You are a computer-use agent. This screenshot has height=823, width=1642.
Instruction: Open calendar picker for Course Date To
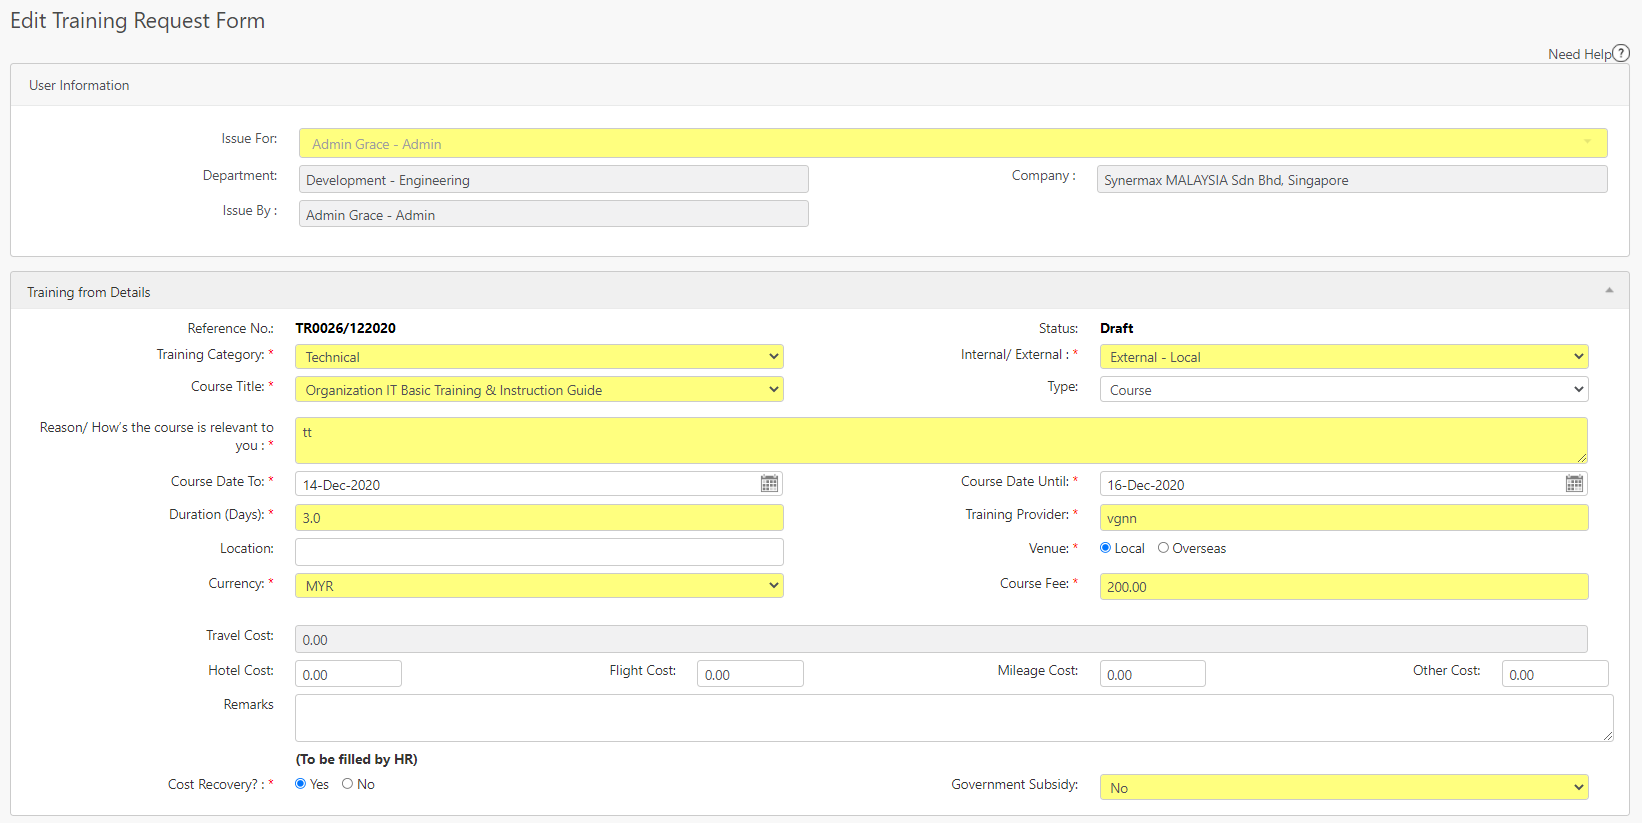(x=769, y=484)
